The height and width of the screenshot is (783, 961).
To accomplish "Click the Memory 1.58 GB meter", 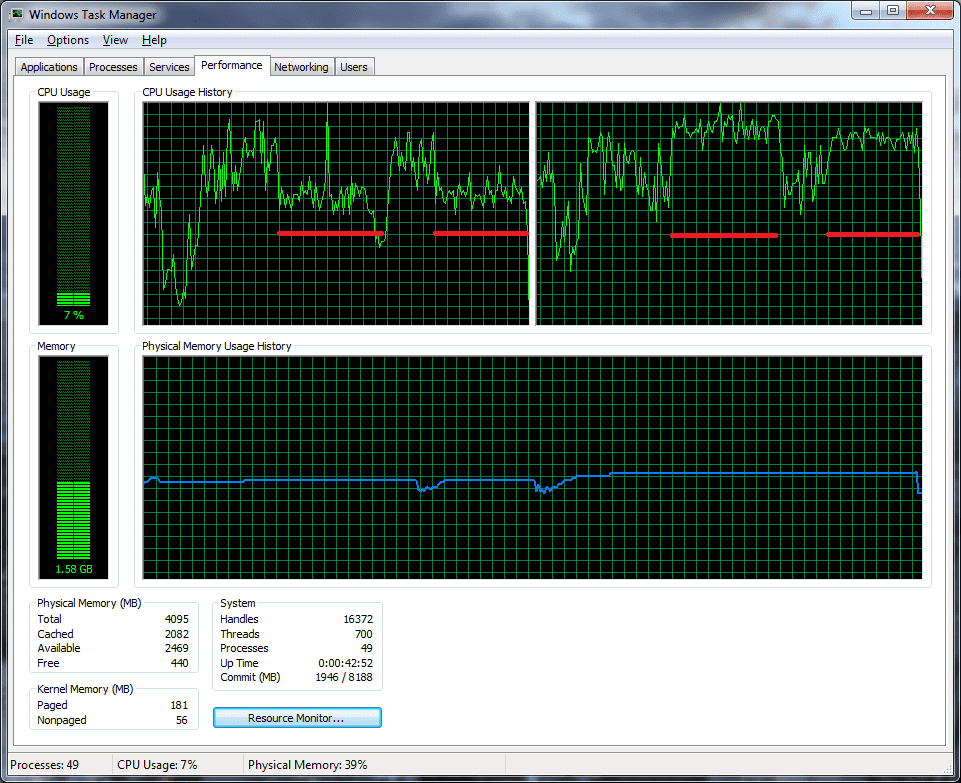I will click(74, 467).
